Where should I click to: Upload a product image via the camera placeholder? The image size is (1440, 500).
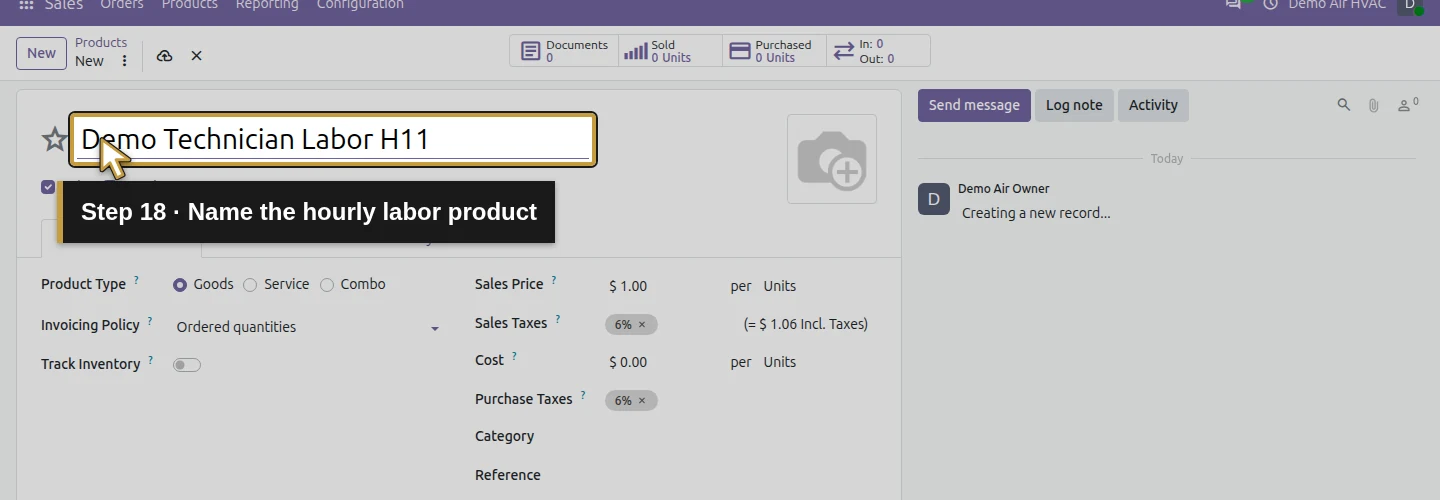(x=832, y=159)
